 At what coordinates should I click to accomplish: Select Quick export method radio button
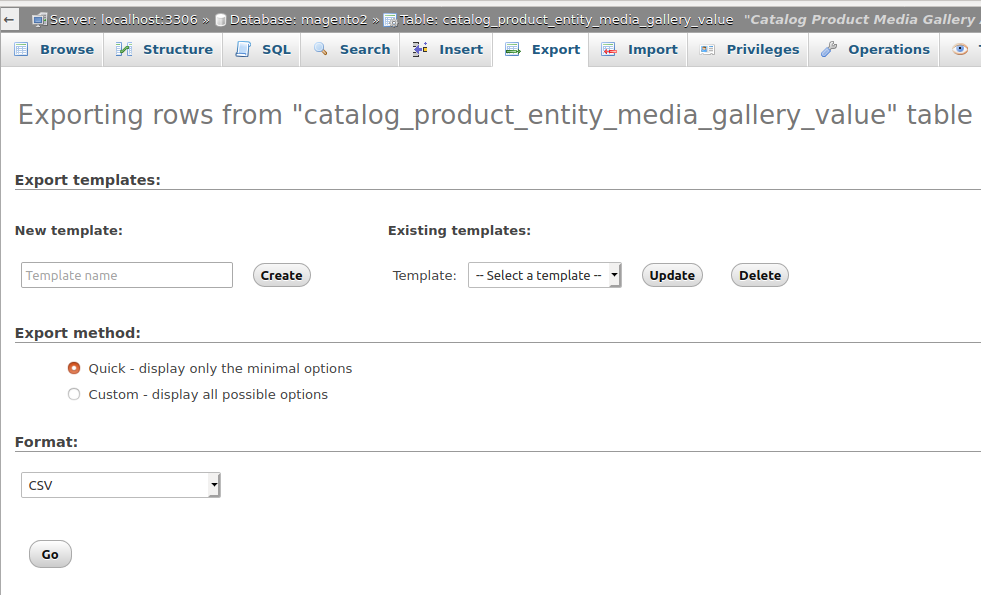coord(74,368)
